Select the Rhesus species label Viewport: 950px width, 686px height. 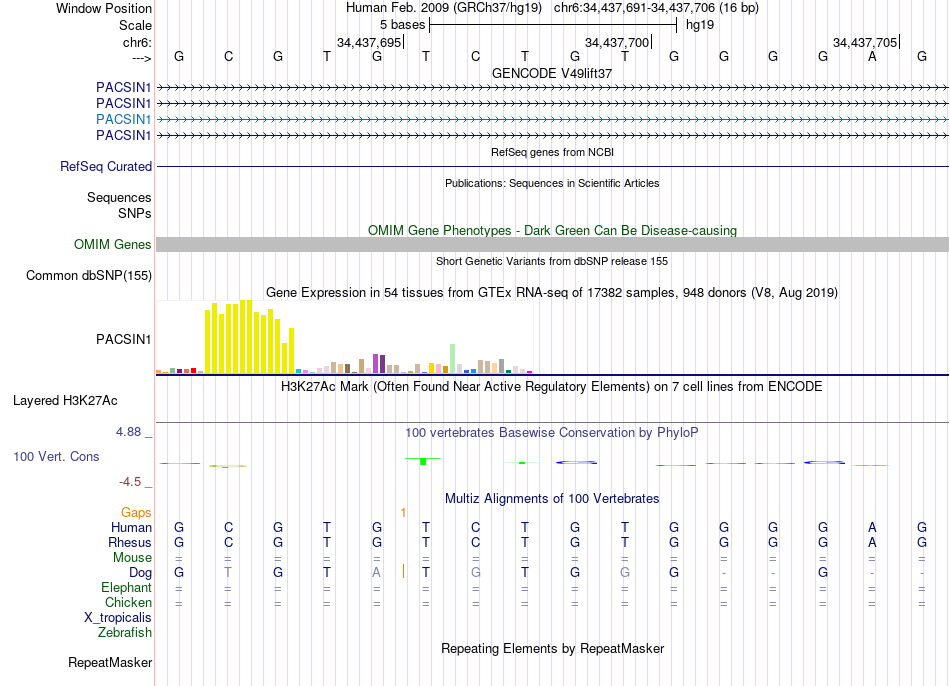click(x=130, y=542)
